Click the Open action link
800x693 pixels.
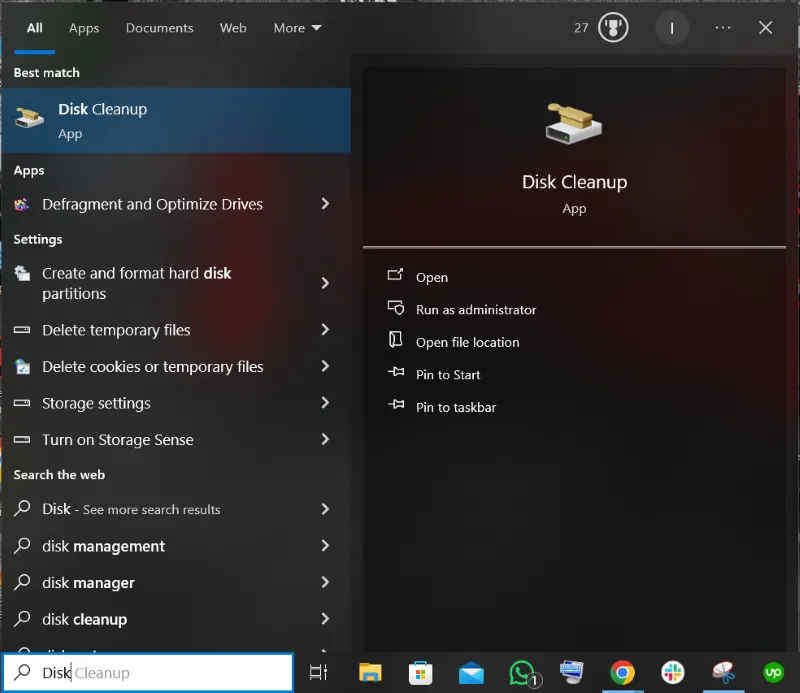[431, 277]
